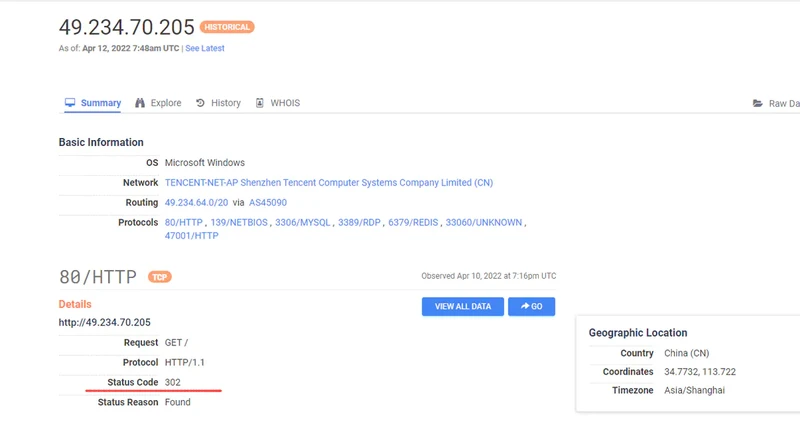Click the IP address heading 49.234.70.205
The image size is (800, 428).
click(127, 27)
